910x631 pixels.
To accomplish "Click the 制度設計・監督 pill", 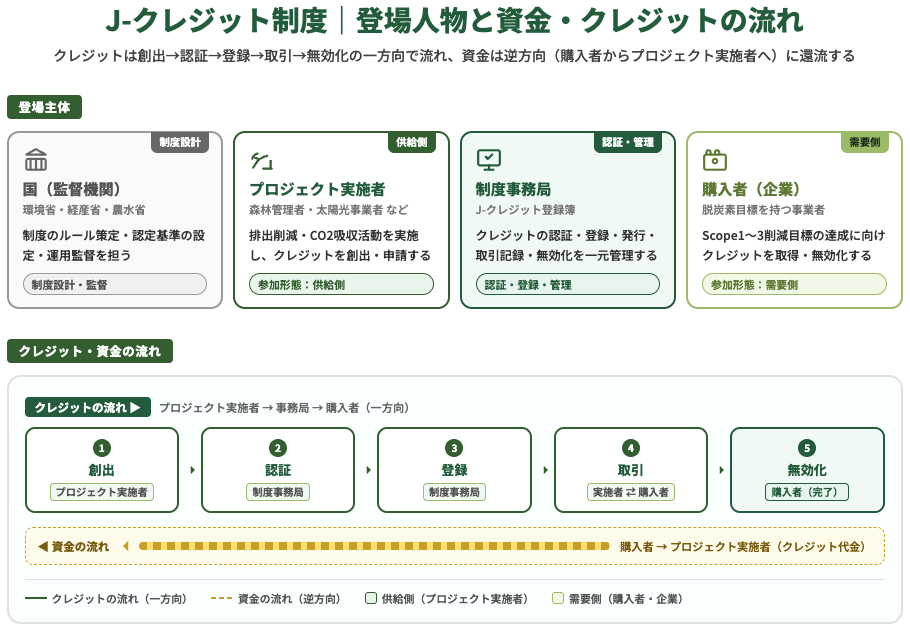I will click(115, 284).
